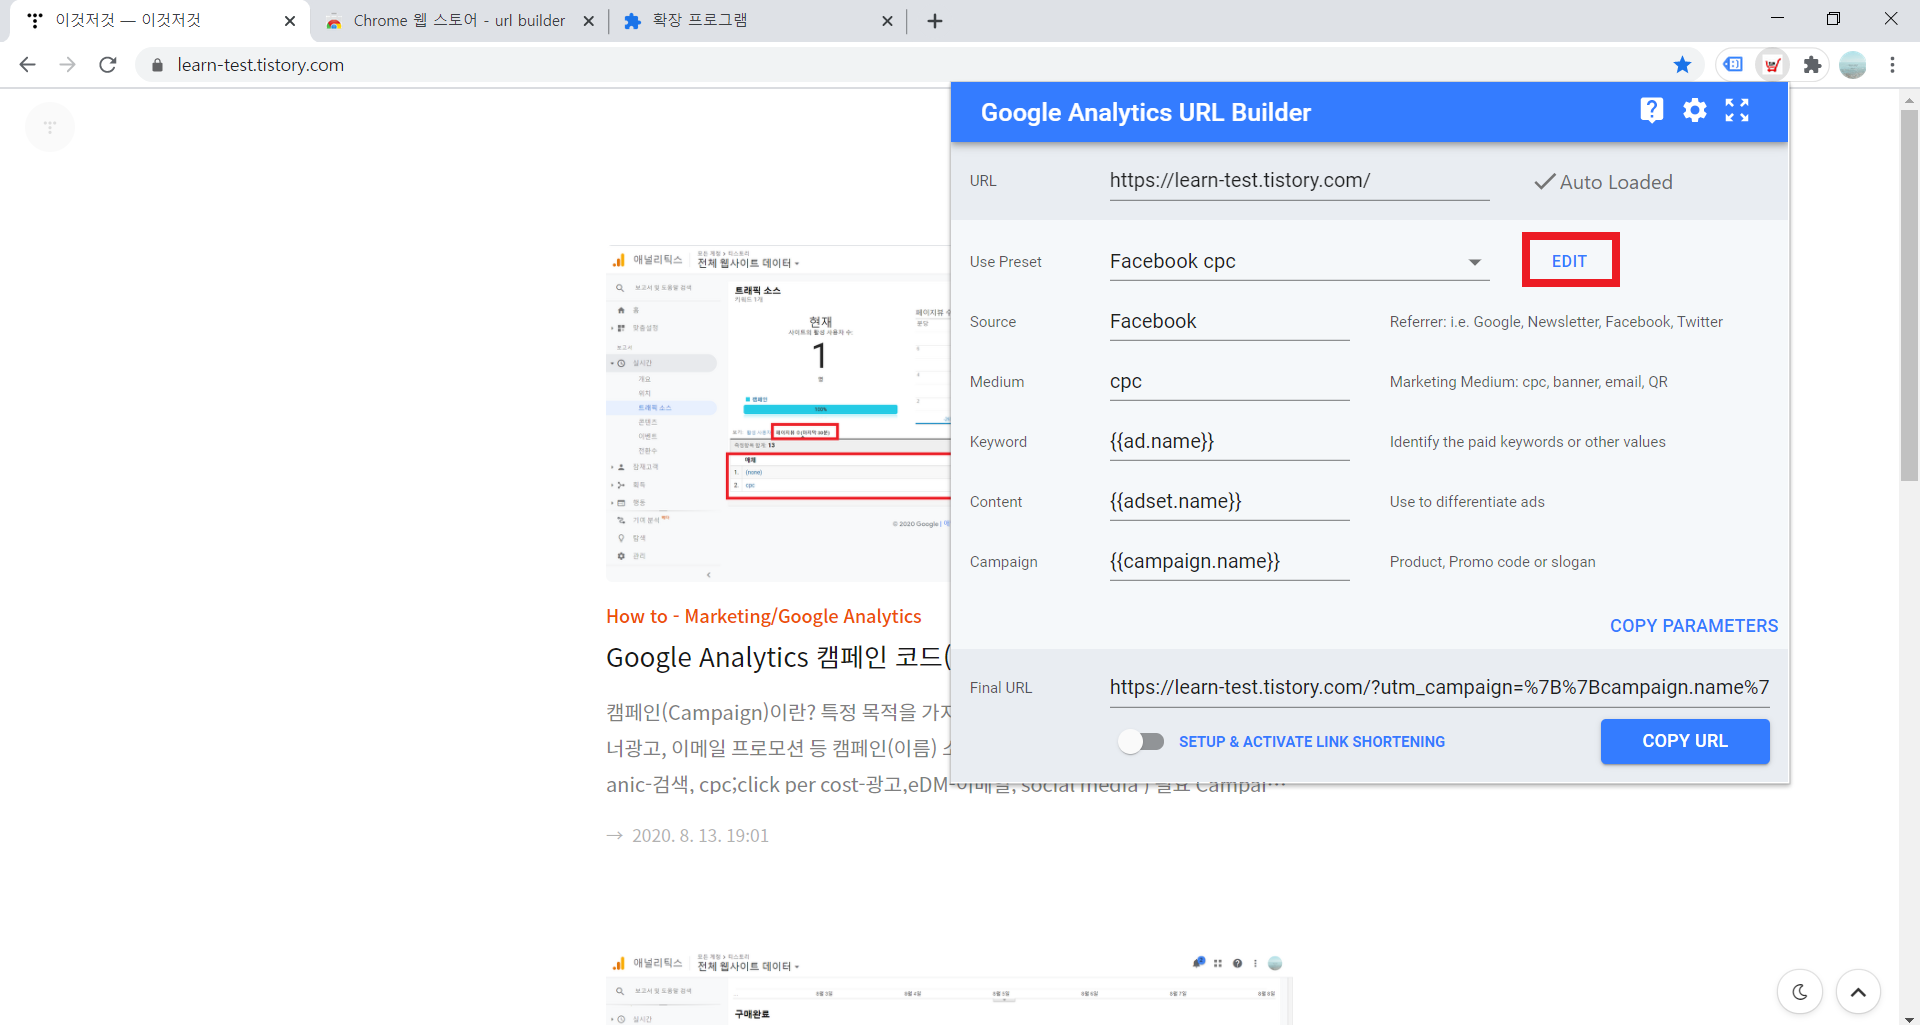
Task: Click the Auto Loaded indicator
Action: (1603, 182)
